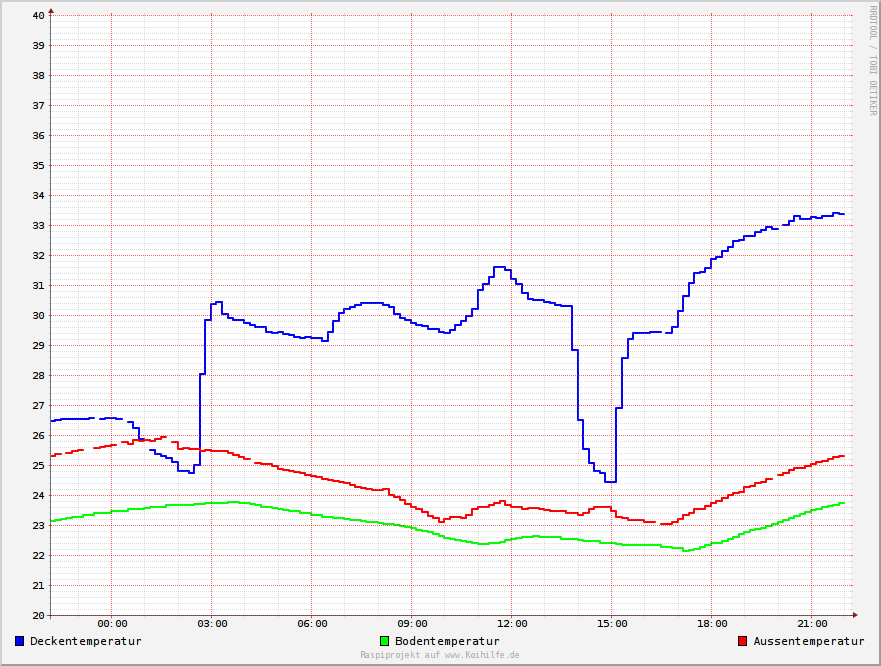The width and height of the screenshot is (881, 666).
Task: Click the blue Deckentemperatur legend swatch
Action: pos(20,641)
